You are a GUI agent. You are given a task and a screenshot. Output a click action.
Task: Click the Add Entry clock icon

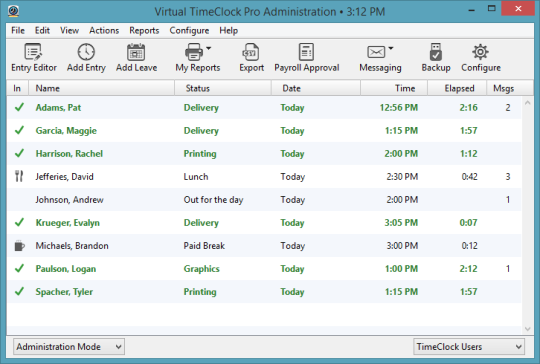86,52
